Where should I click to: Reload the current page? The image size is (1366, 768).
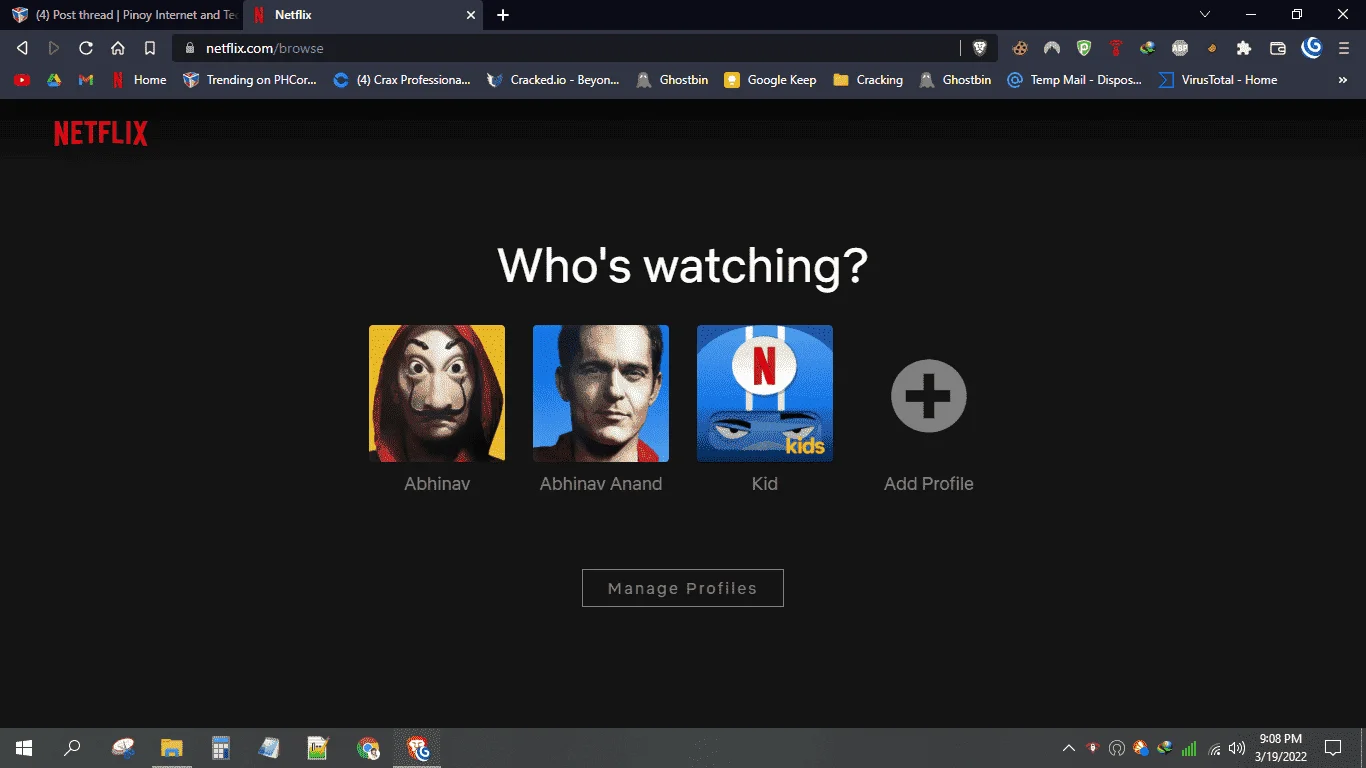click(x=86, y=48)
